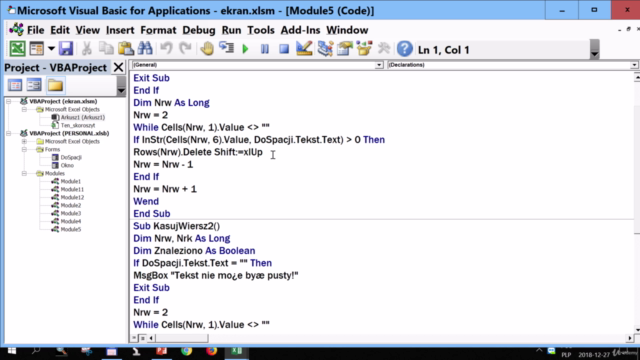Click the Insert UserForm icon
640x360 pixels.
tap(36, 49)
